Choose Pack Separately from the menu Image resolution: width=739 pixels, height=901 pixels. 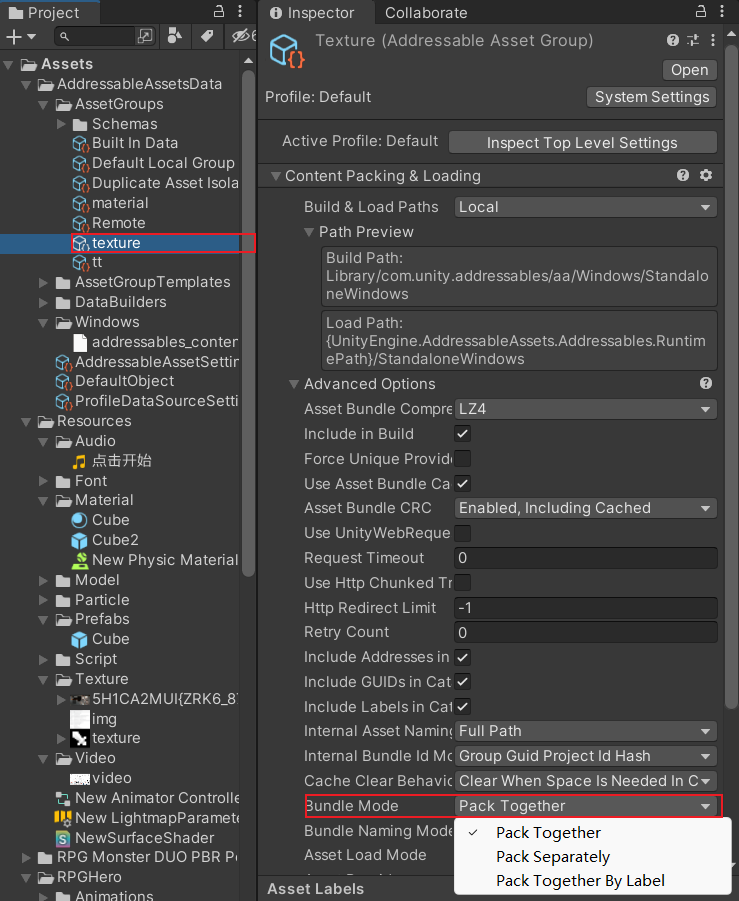click(552, 857)
